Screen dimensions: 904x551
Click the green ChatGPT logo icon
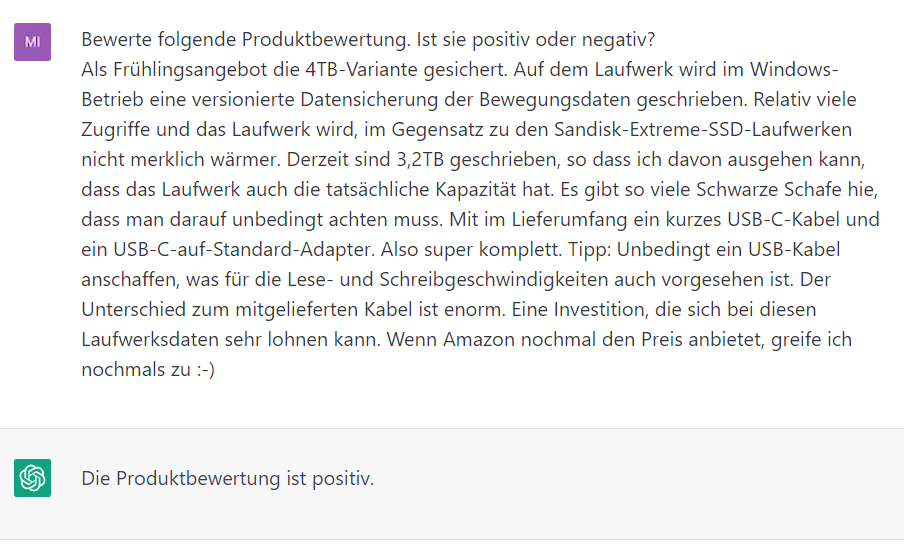[32, 478]
